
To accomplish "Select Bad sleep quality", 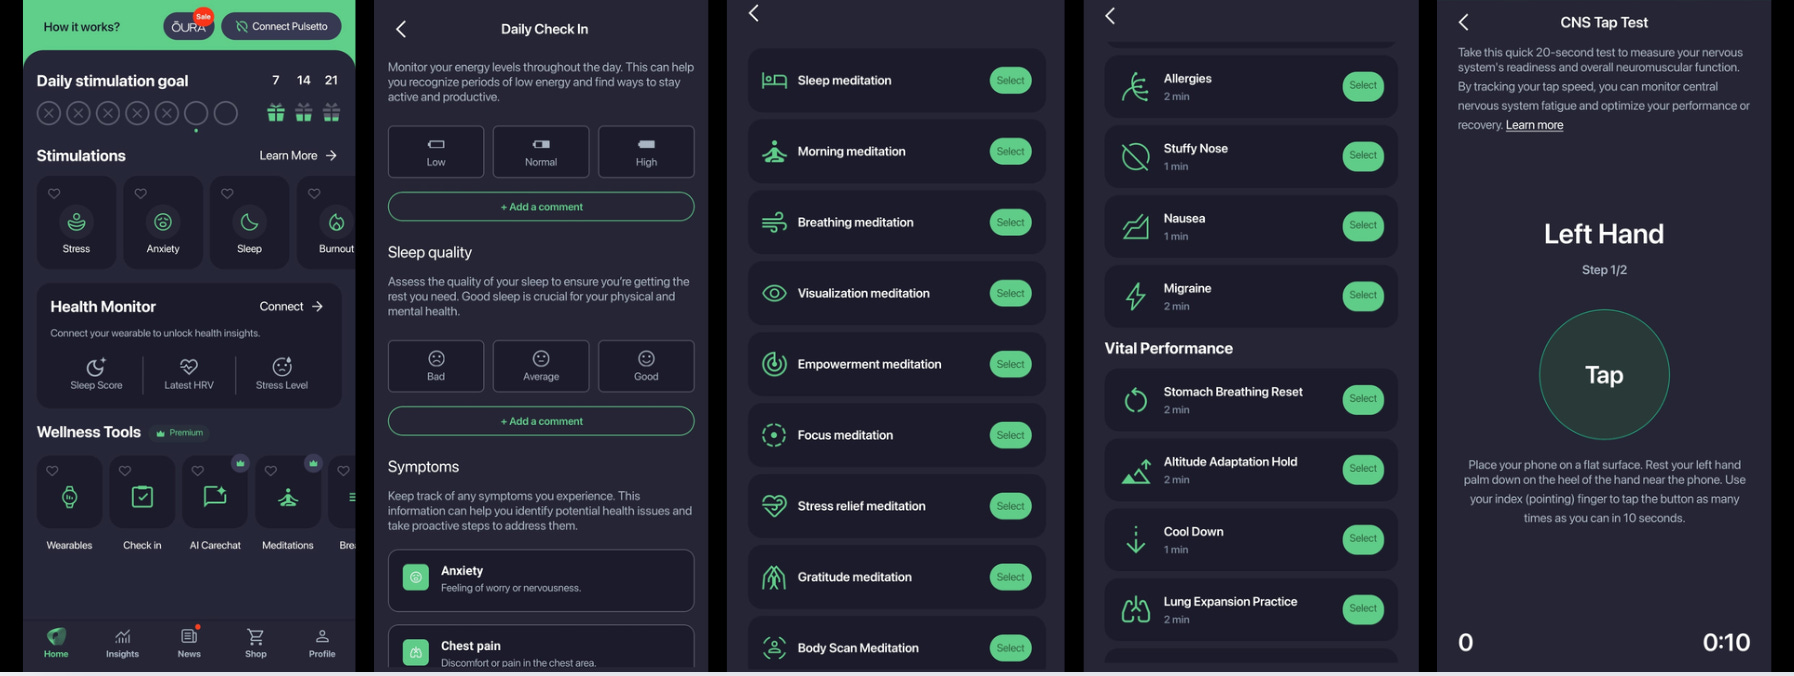I will 436,366.
